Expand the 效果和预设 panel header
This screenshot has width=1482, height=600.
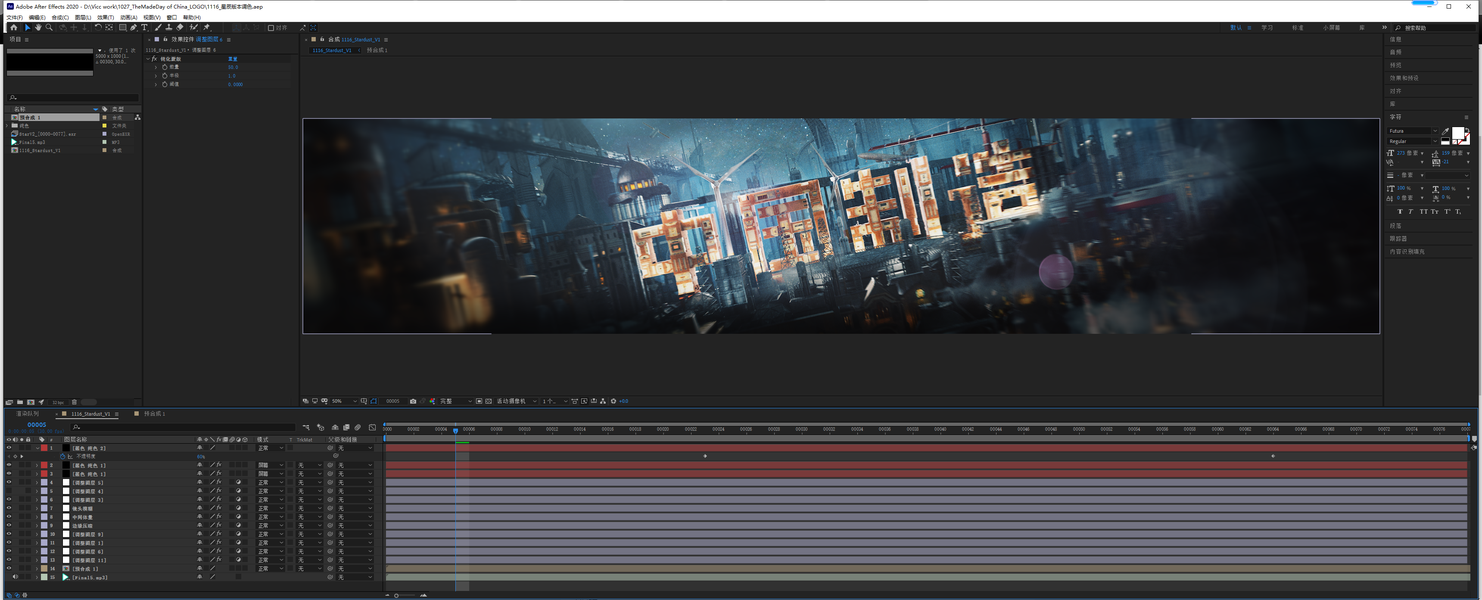point(1404,78)
